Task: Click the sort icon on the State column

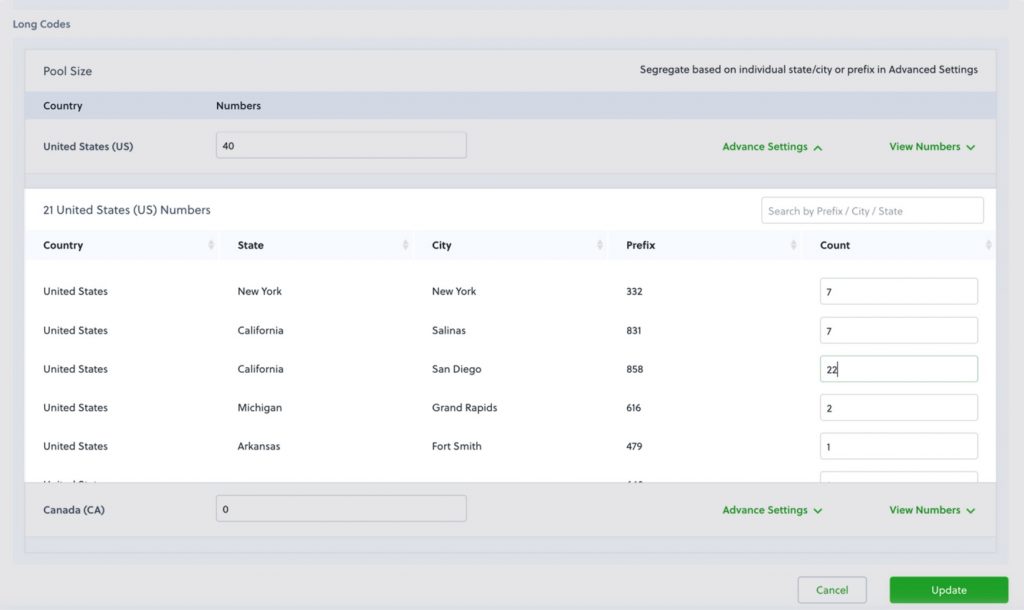Action: (406, 245)
